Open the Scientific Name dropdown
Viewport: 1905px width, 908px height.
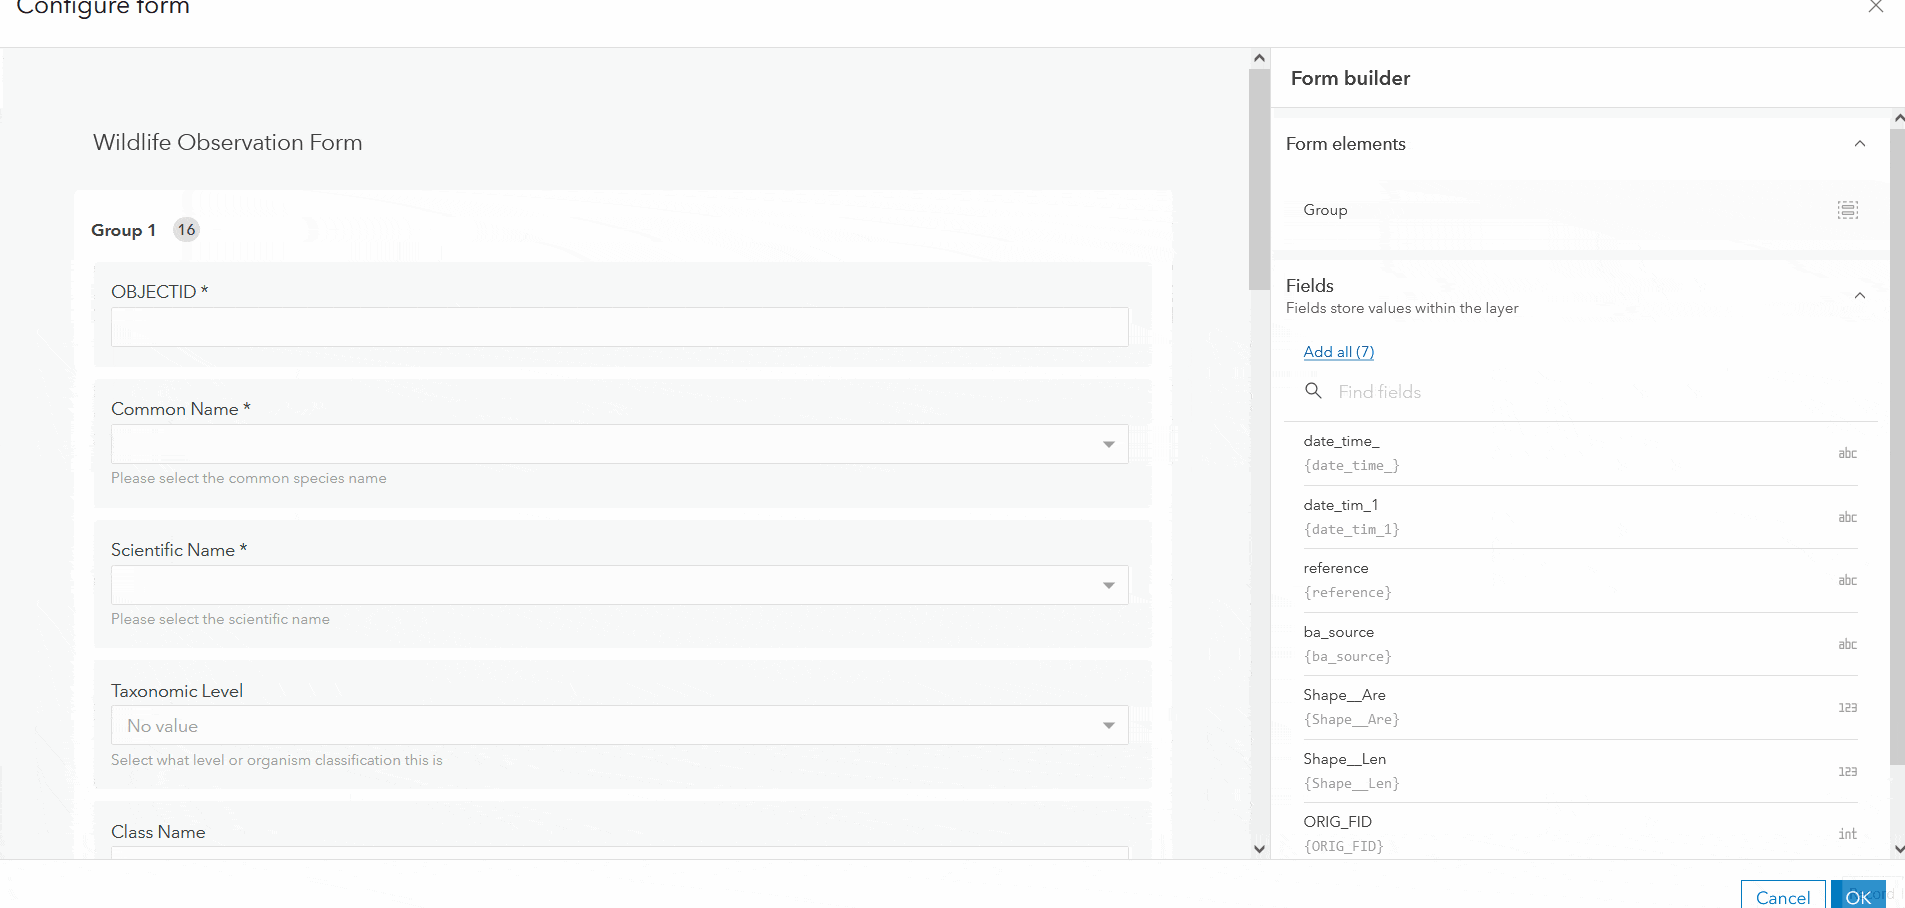pyautogui.click(x=1108, y=584)
